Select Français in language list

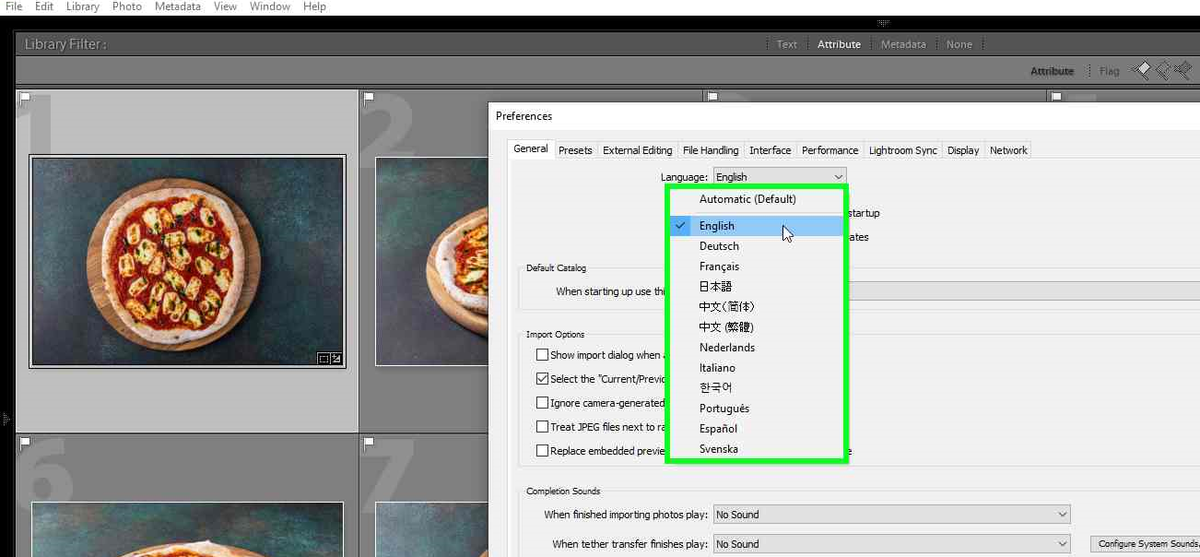[x=756, y=267]
